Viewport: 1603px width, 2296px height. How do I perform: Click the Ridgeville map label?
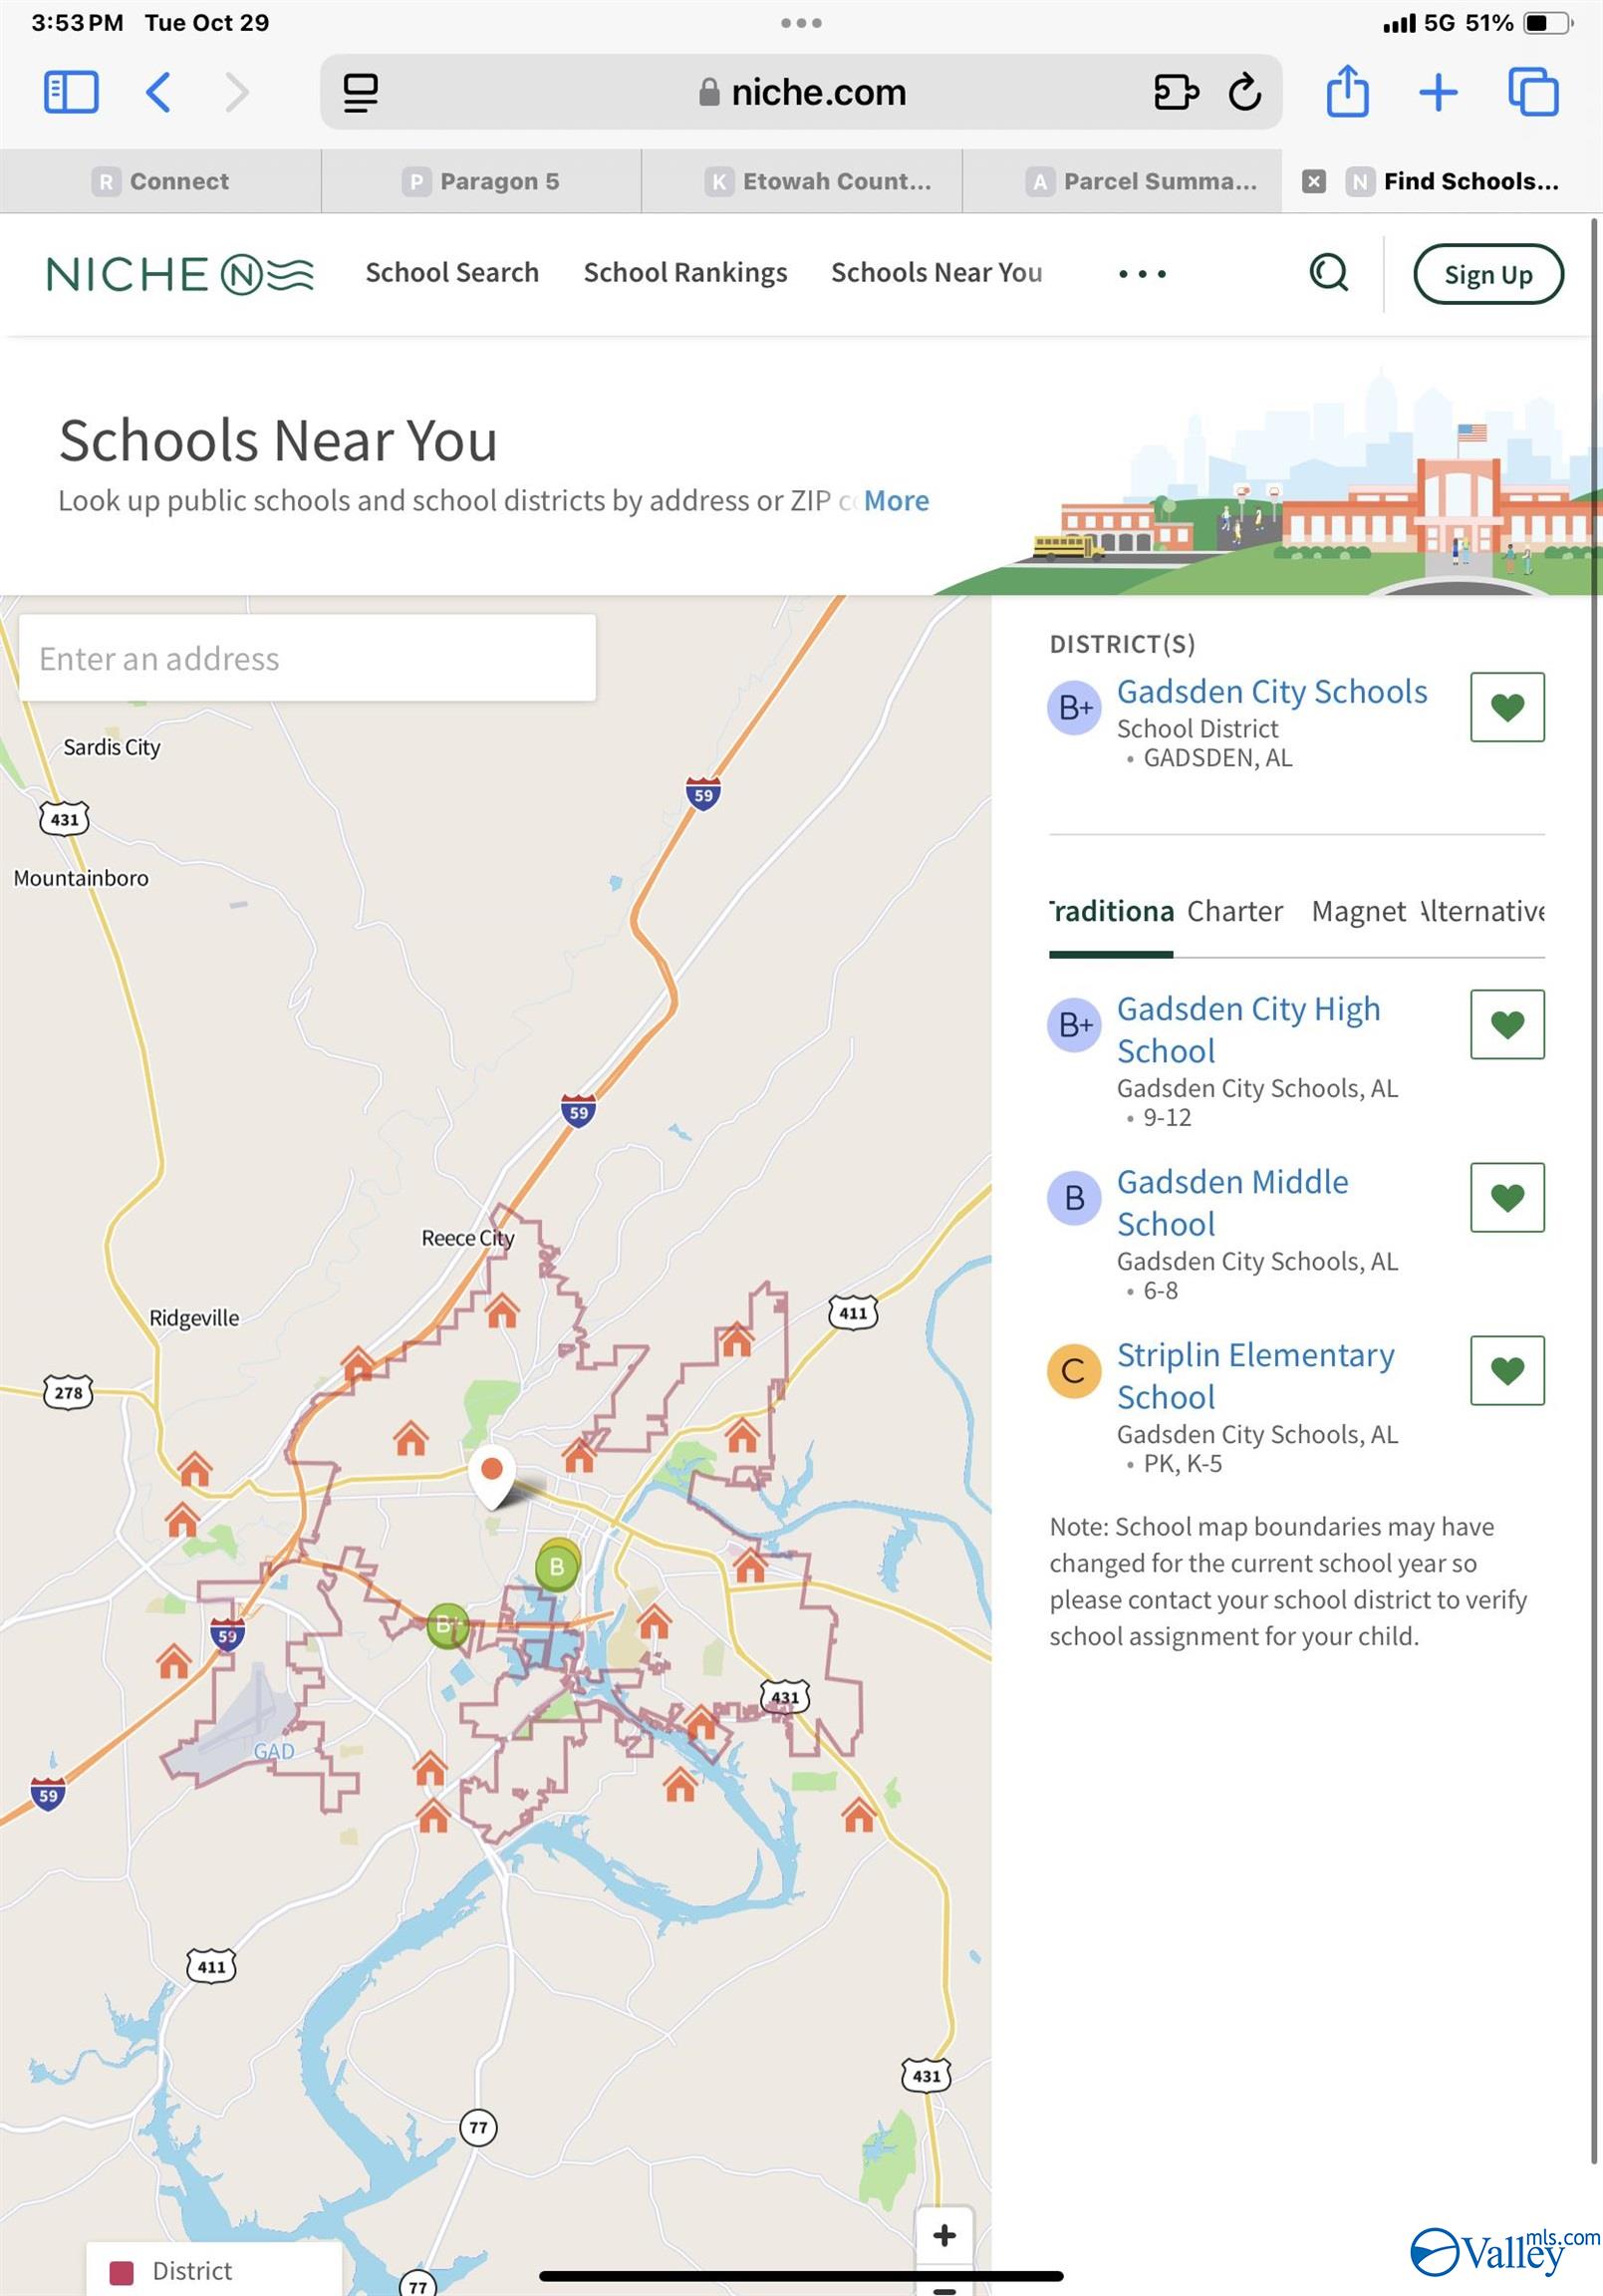pos(194,1318)
